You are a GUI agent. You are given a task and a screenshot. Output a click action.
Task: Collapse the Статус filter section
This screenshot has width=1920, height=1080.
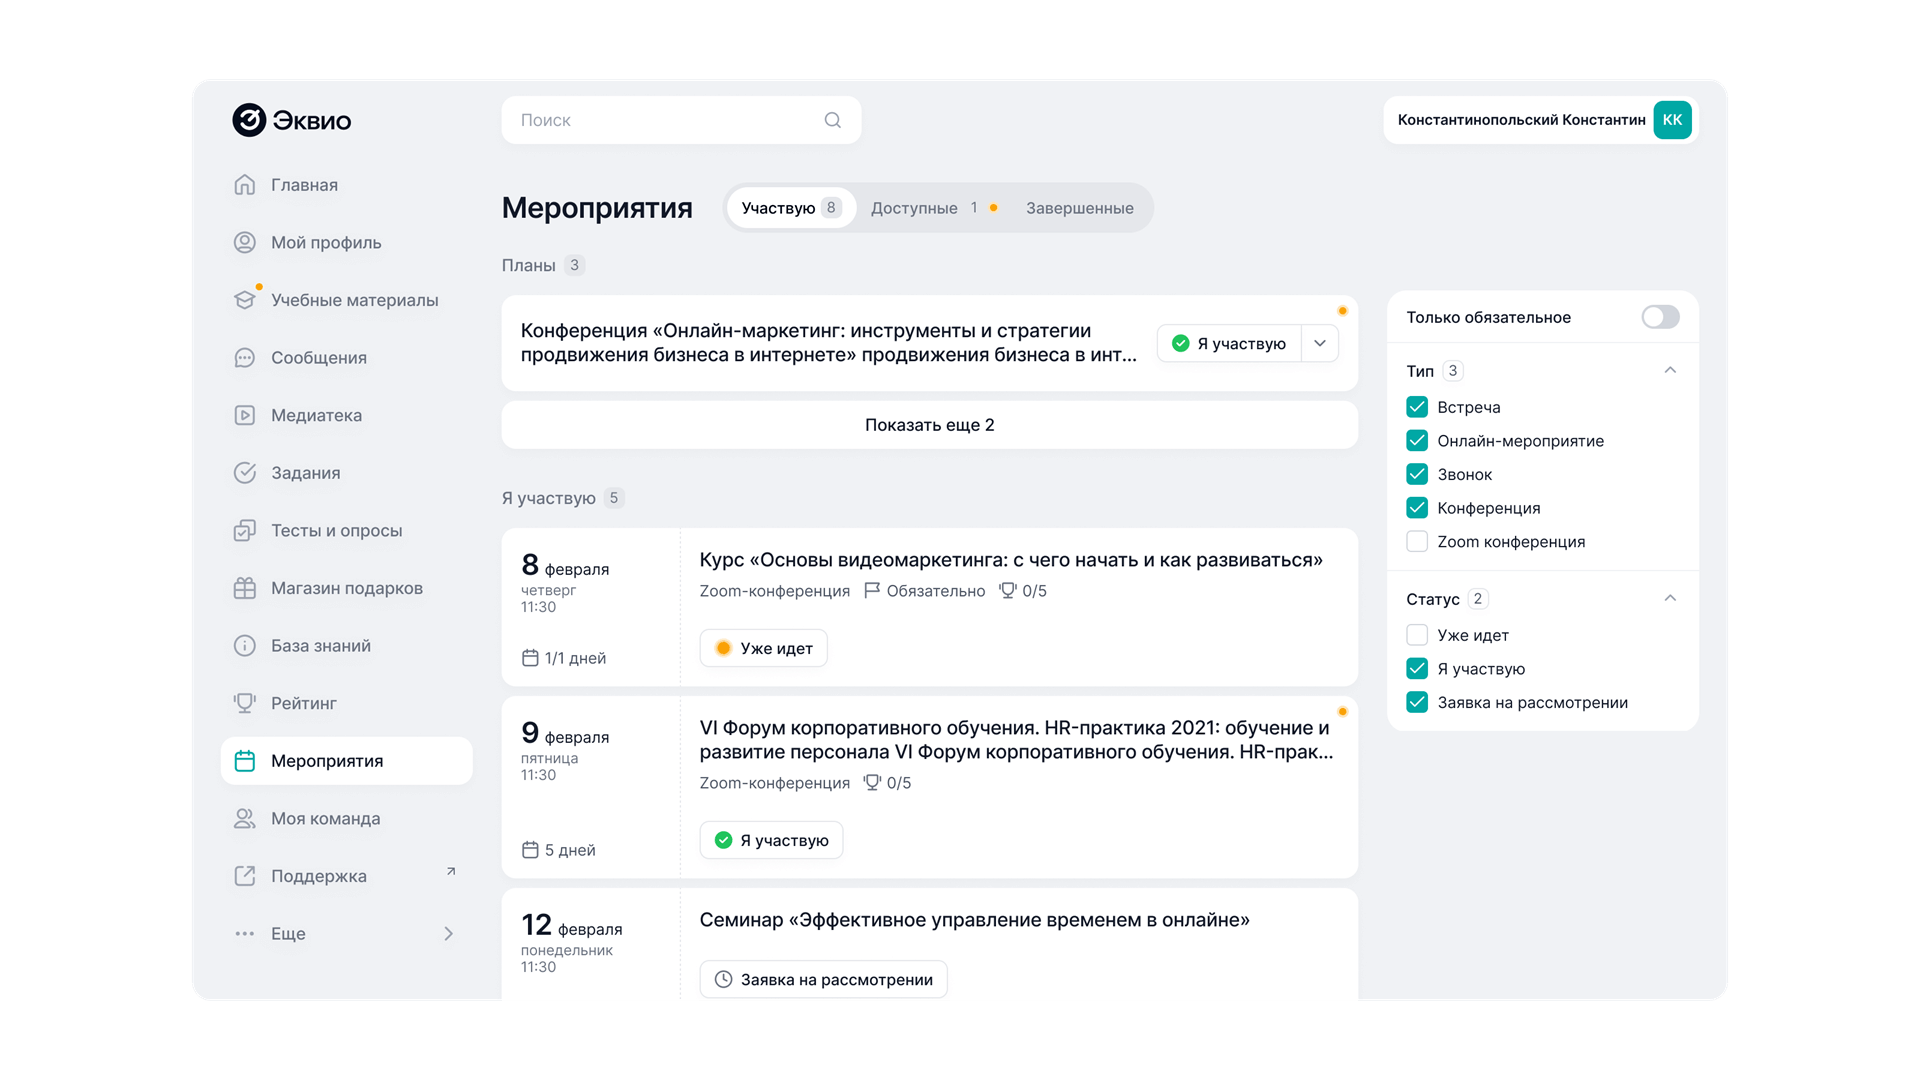(1670, 598)
